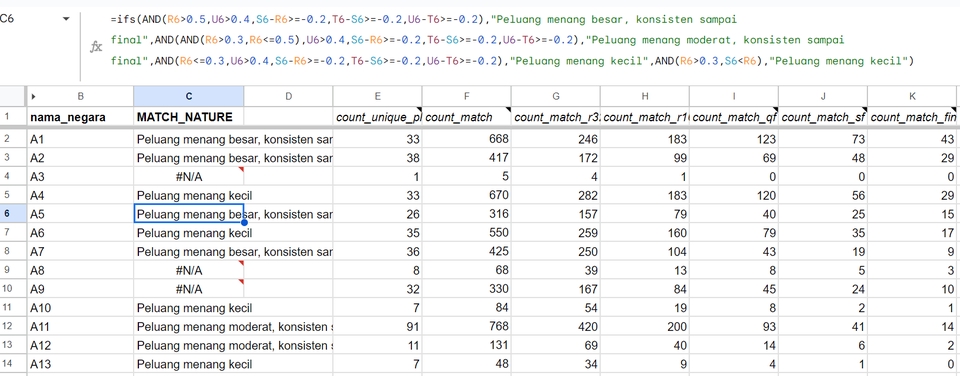Click the count_match_sf header cell
The height and width of the screenshot is (376, 960).
pyautogui.click(x=823, y=117)
